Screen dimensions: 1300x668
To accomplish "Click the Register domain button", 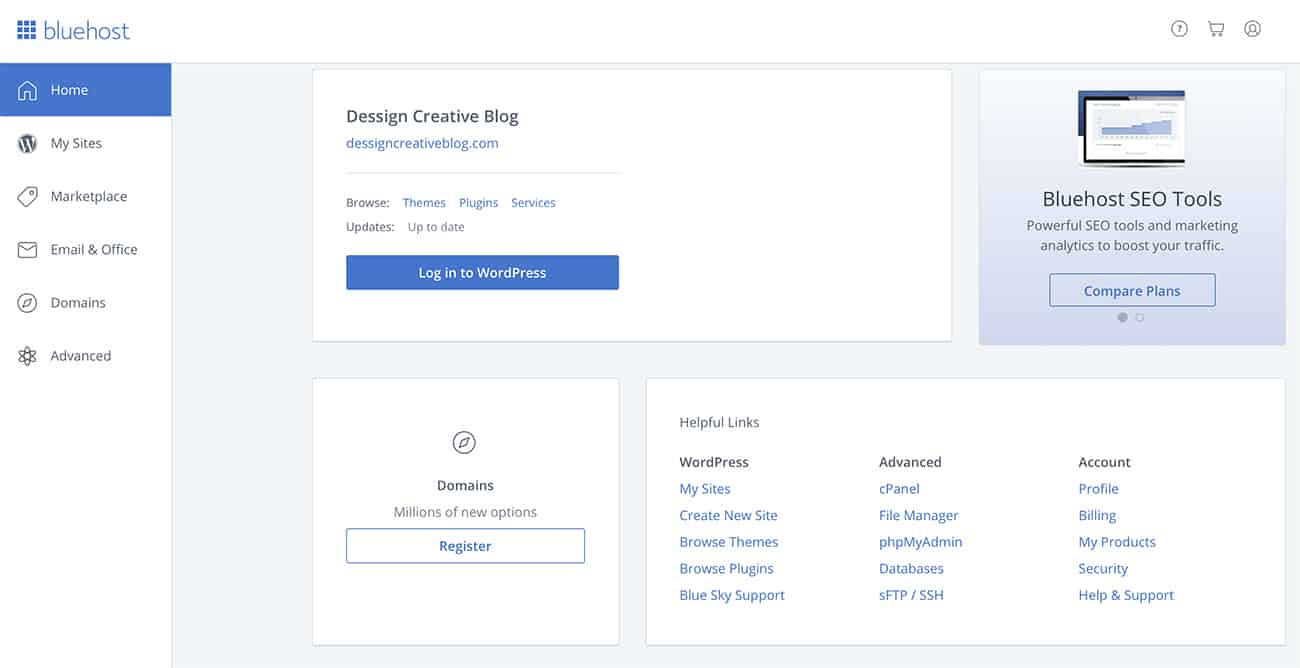I will 465,546.
